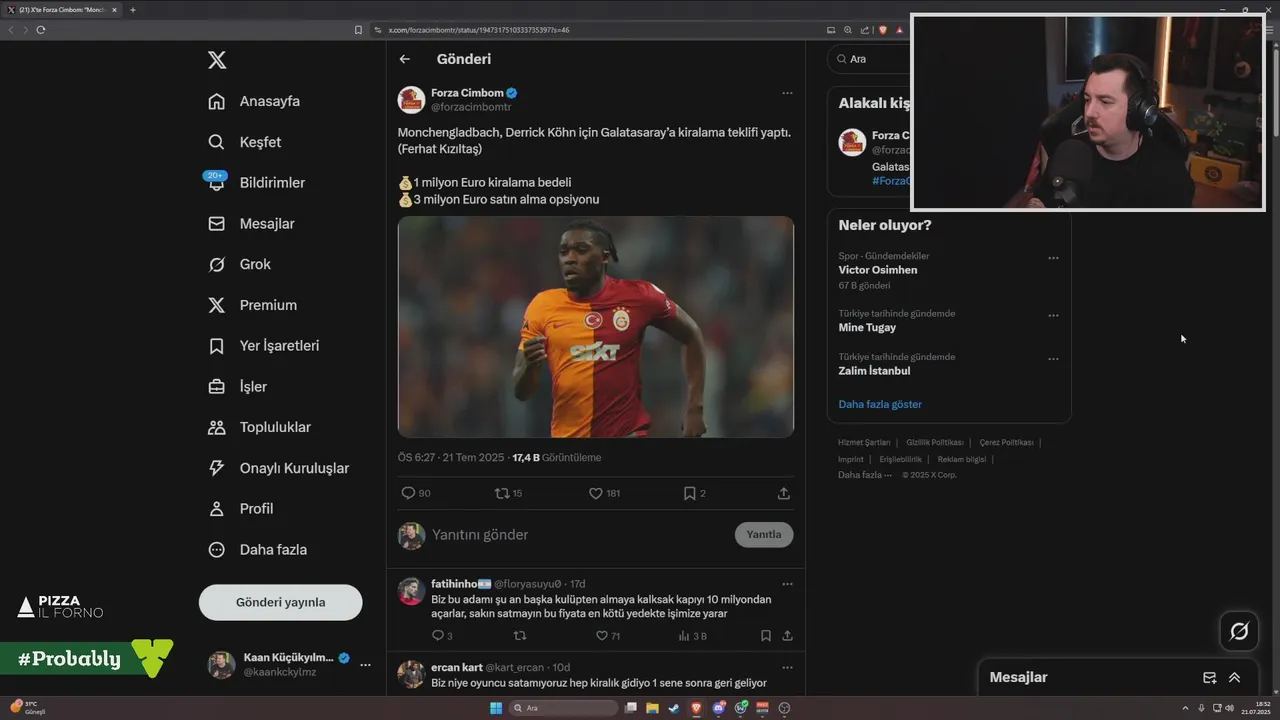Bookmark fatihinho's comment
1280x720 pixels.
766,636
